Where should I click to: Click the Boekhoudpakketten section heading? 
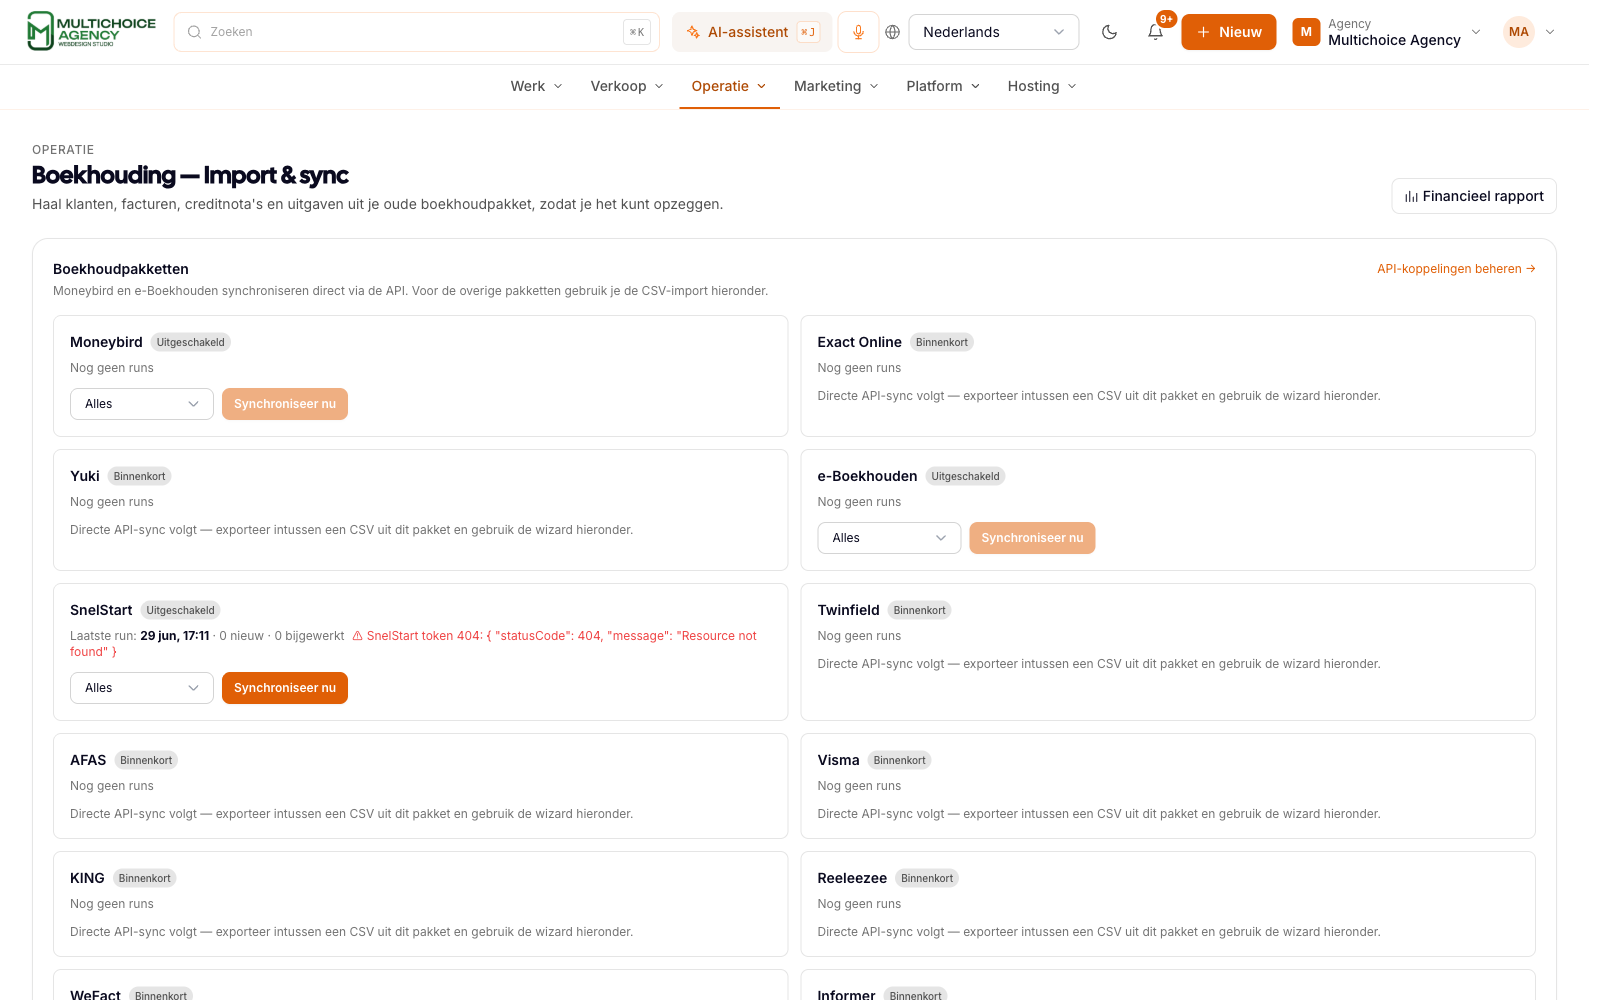click(121, 269)
